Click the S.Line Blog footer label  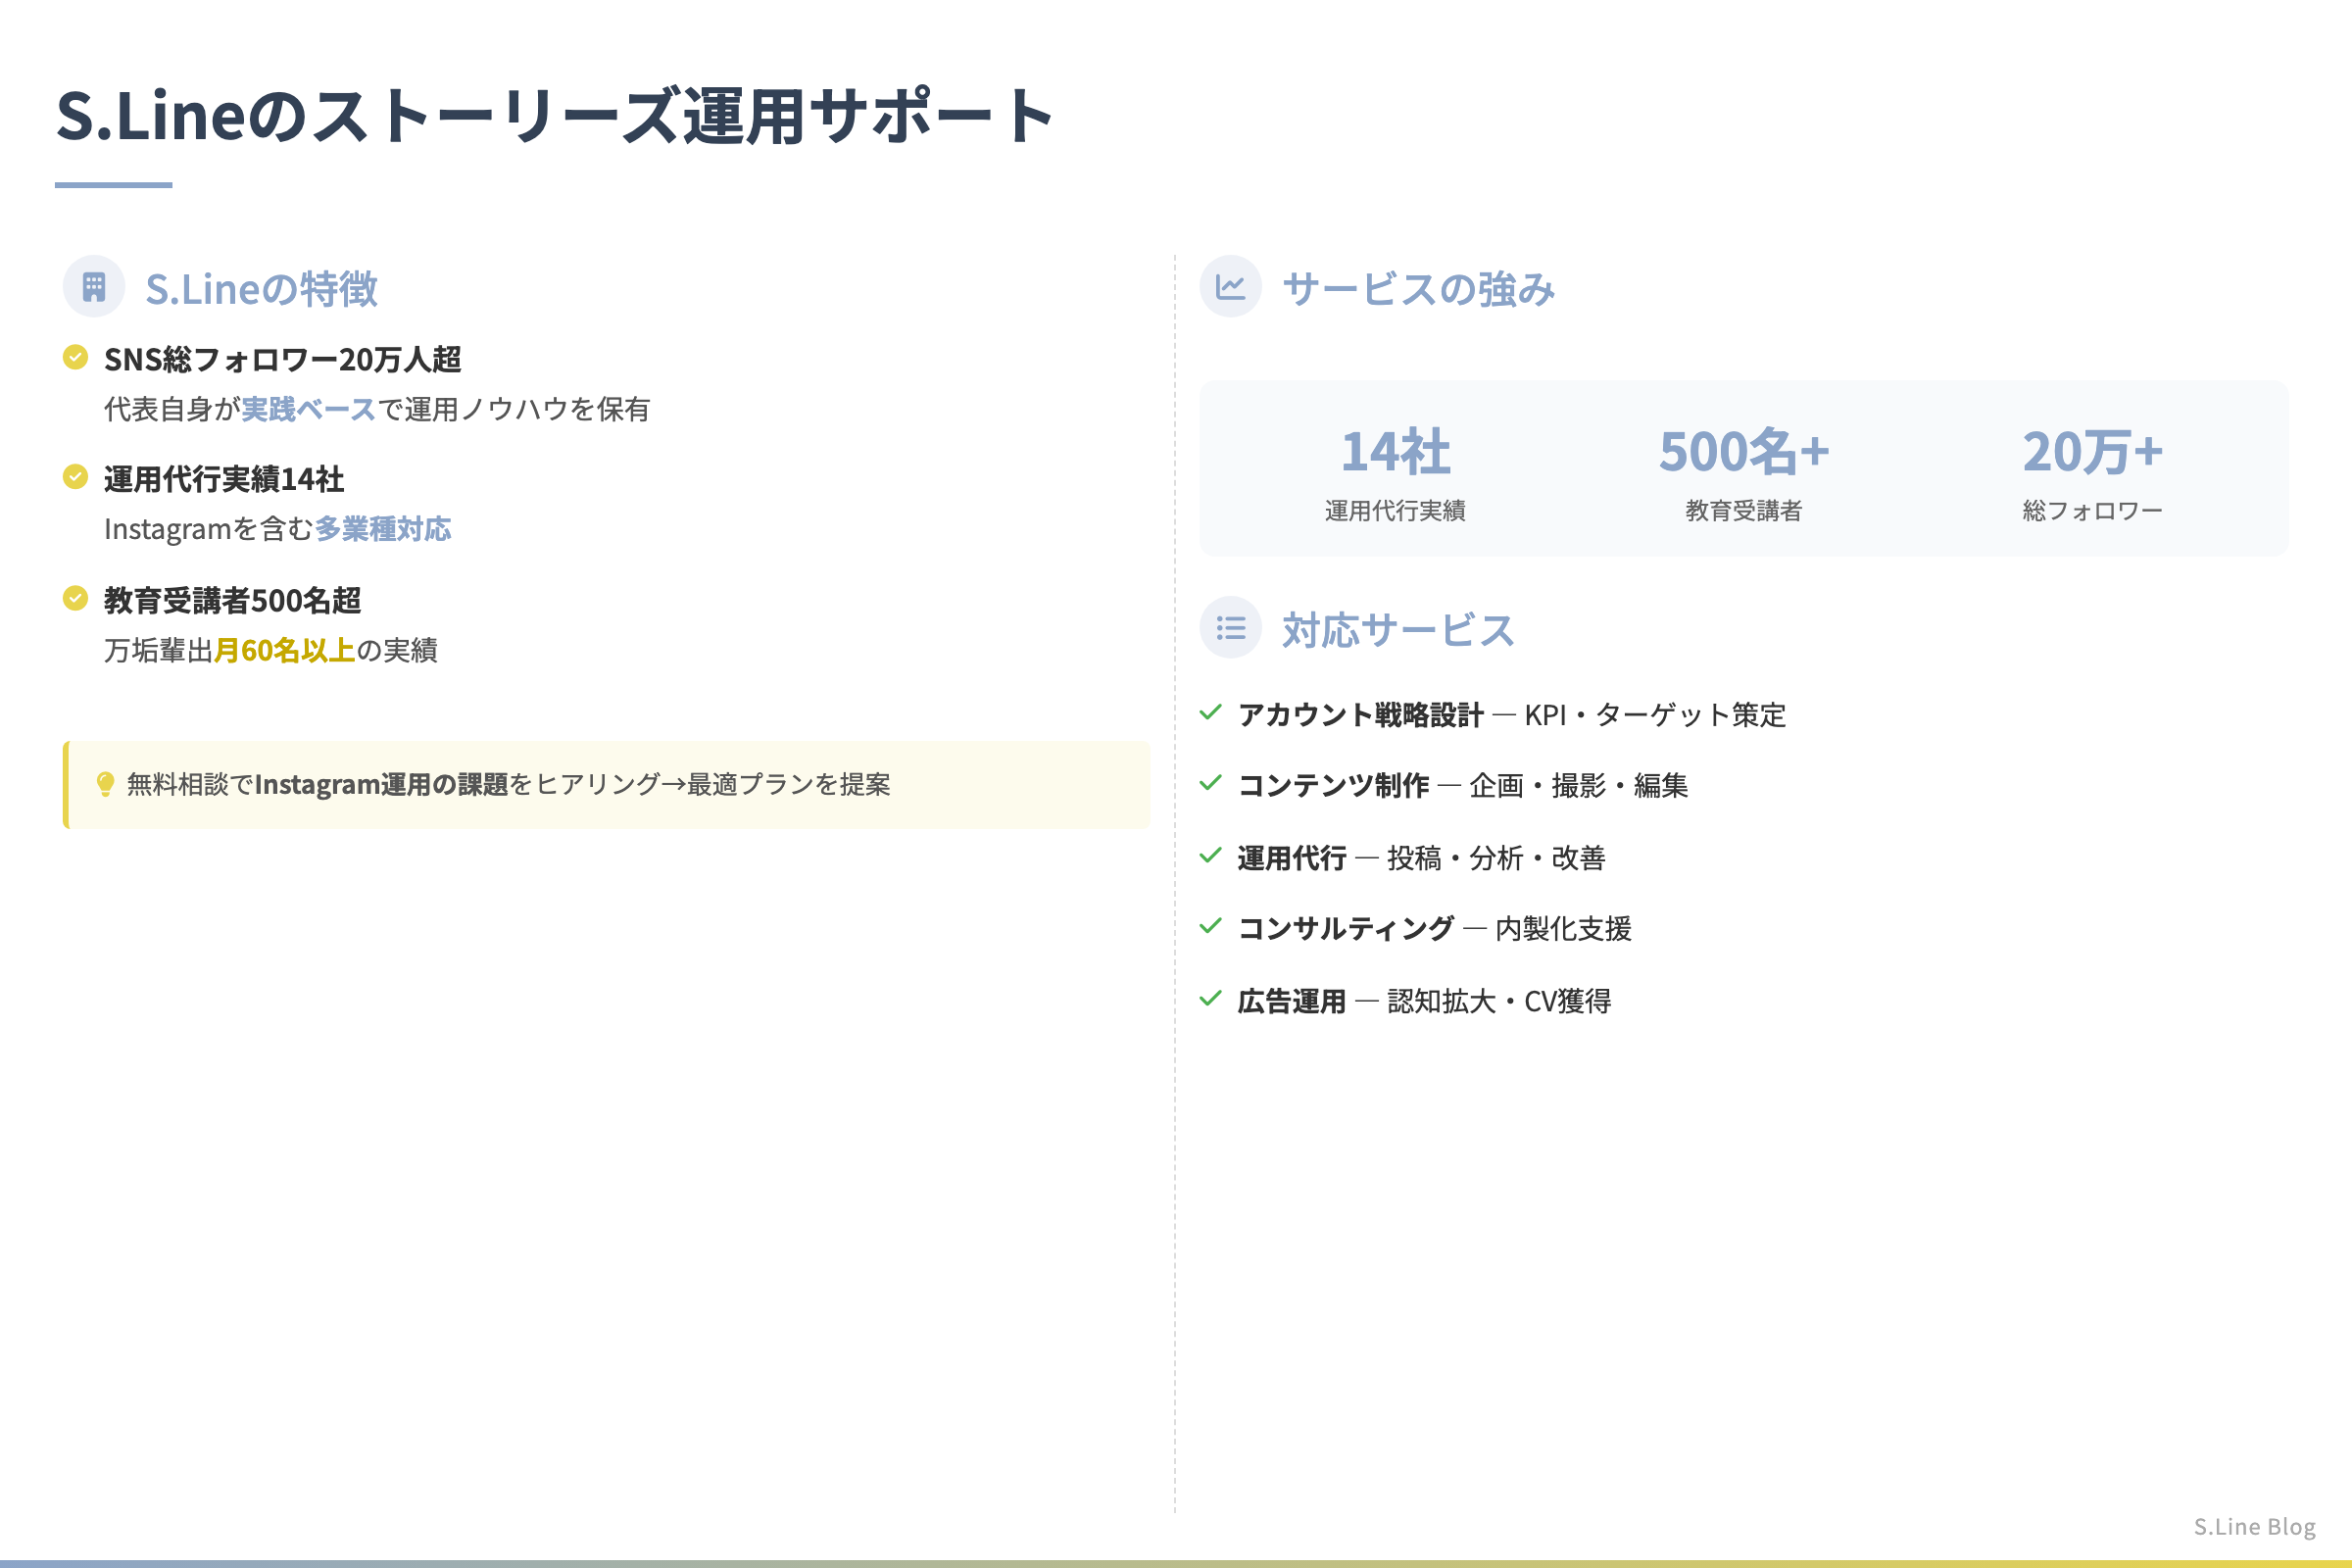pyautogui.click(x=2254, y=1526)
